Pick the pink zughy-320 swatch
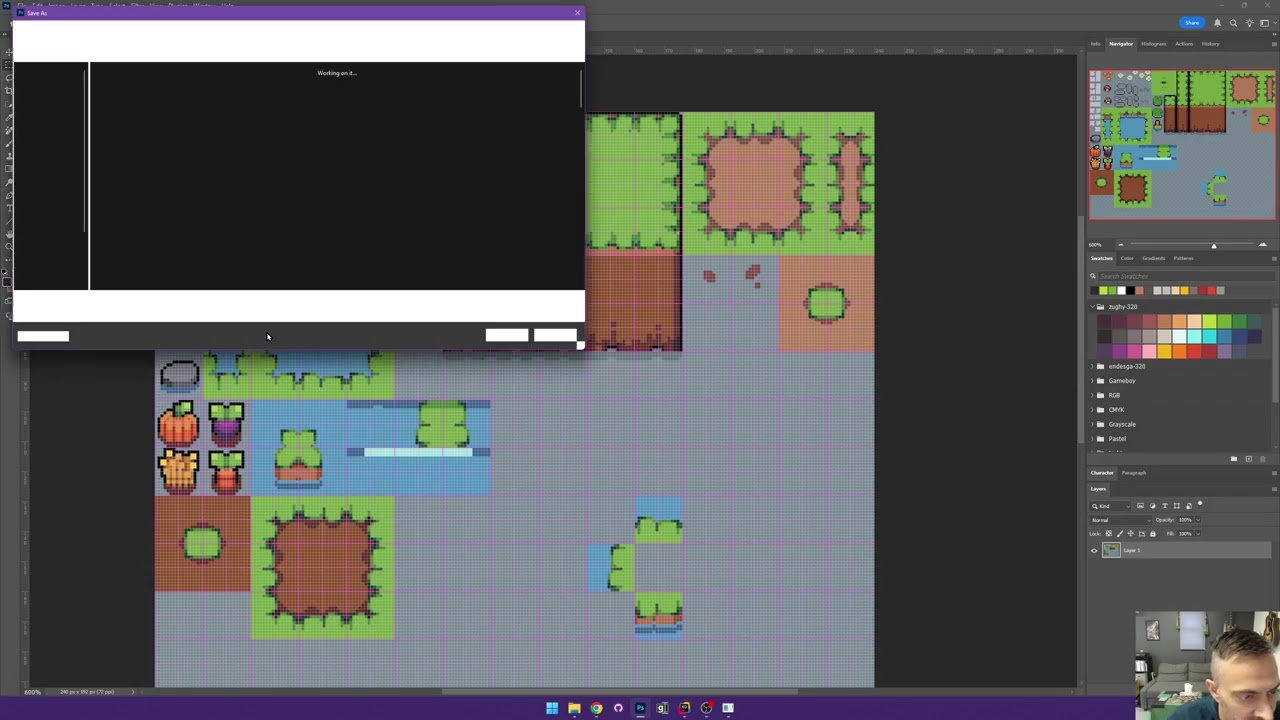The width and height of the screenshot is (1280, 720). point(1149,351)
